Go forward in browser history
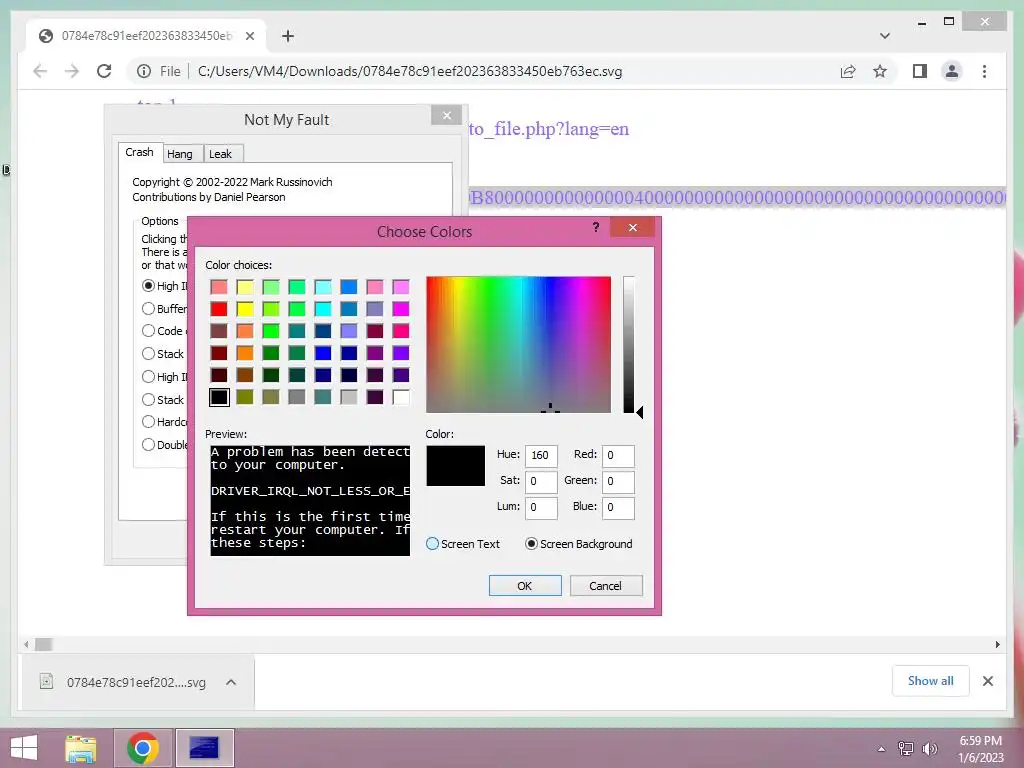The image size is (1024, 768). pos(72,71)
